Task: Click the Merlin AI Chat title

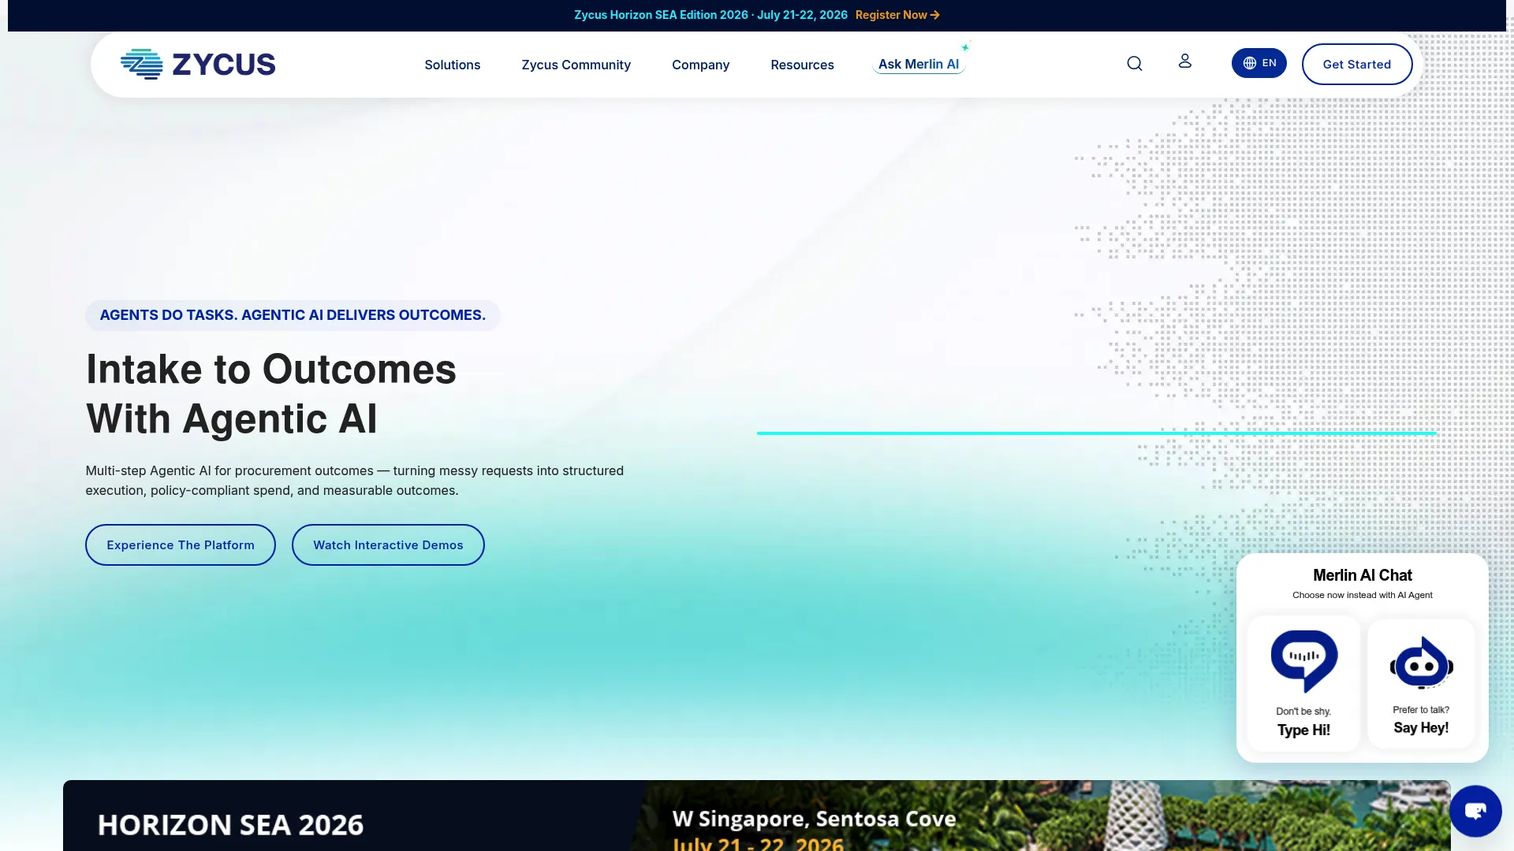Action: point(1362,575)
